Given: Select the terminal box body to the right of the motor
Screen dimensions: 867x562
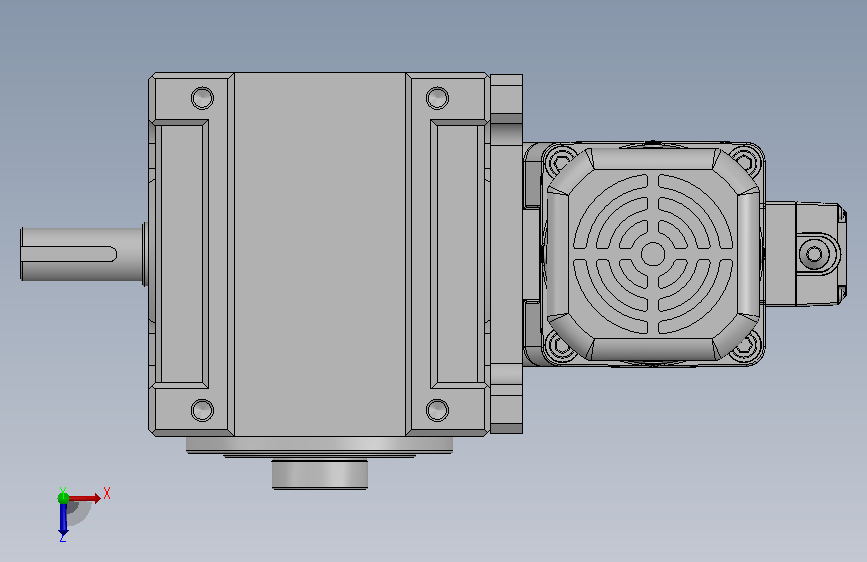Looking at the screenshot, I should coord(780,254).
